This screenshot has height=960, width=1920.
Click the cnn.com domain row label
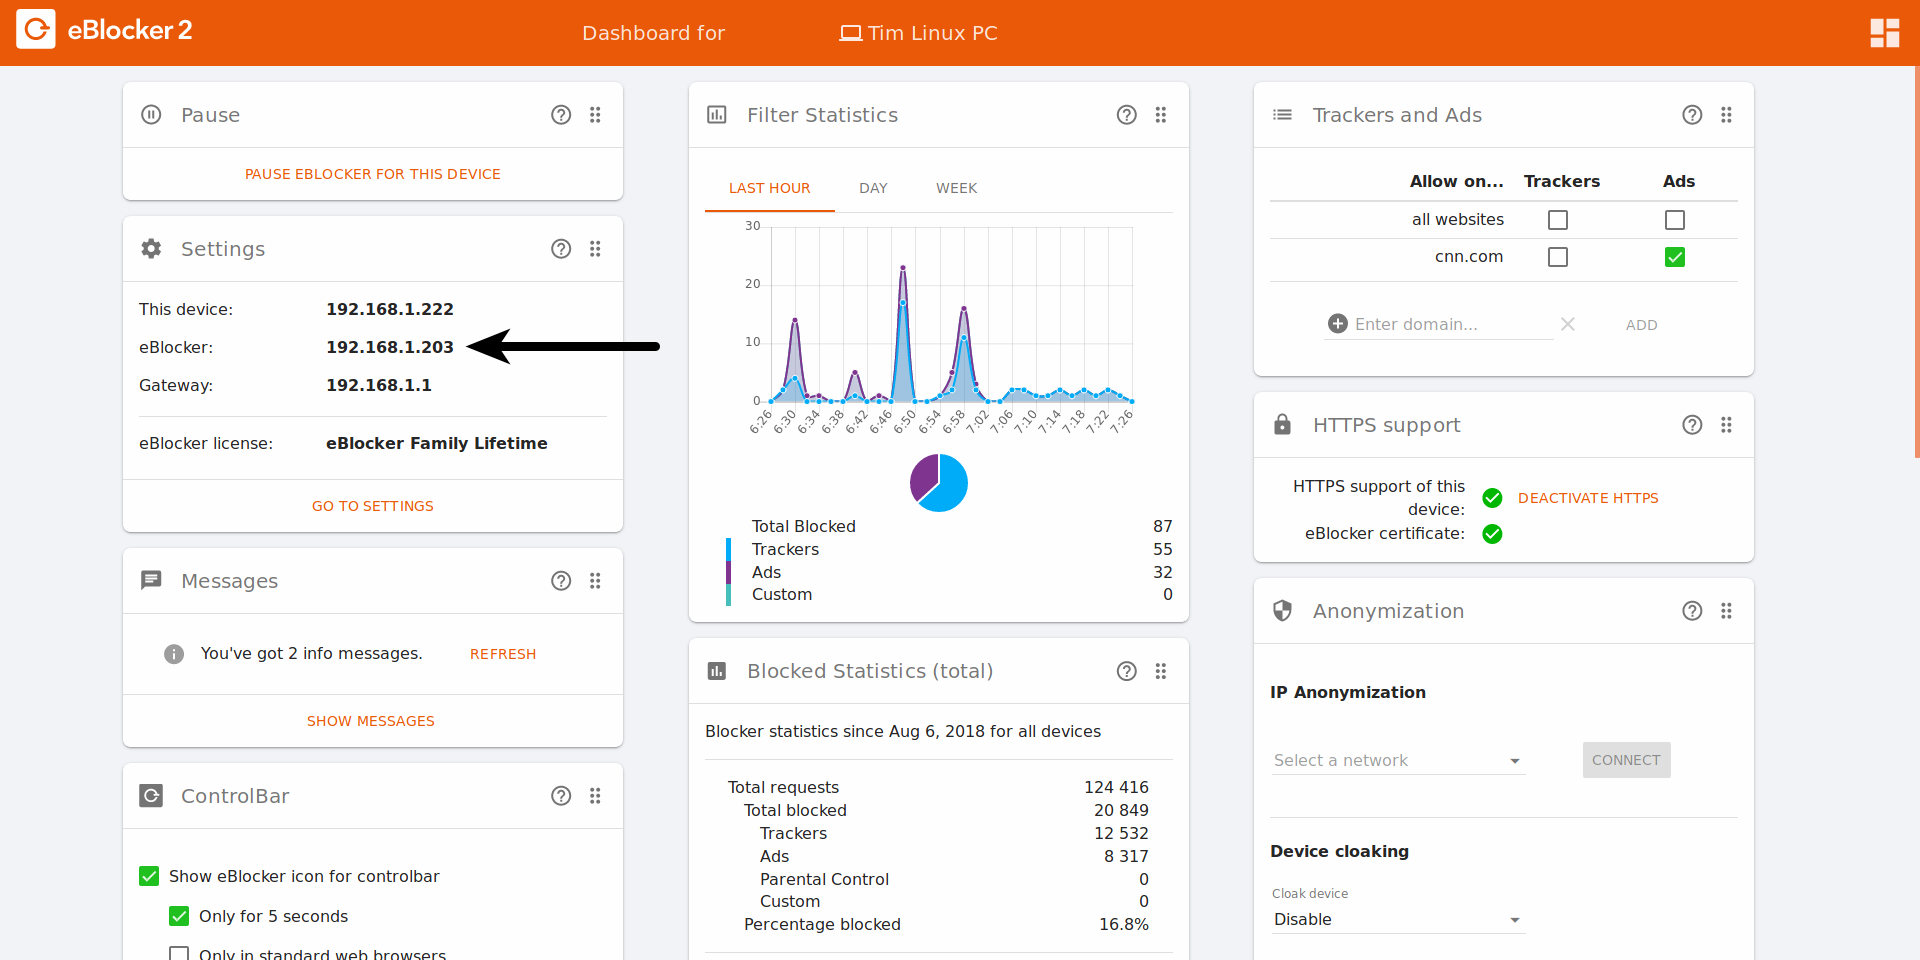tap(1469, 256)
